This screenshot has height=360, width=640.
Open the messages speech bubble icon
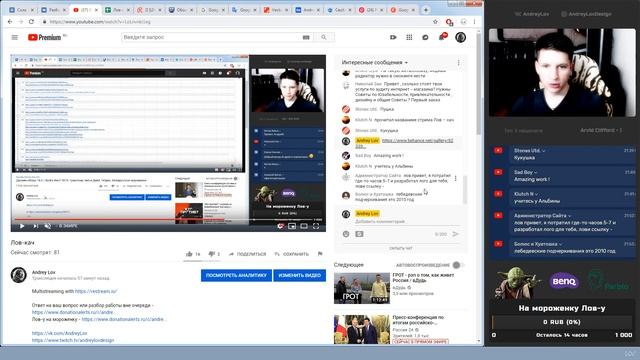point(425,38)
